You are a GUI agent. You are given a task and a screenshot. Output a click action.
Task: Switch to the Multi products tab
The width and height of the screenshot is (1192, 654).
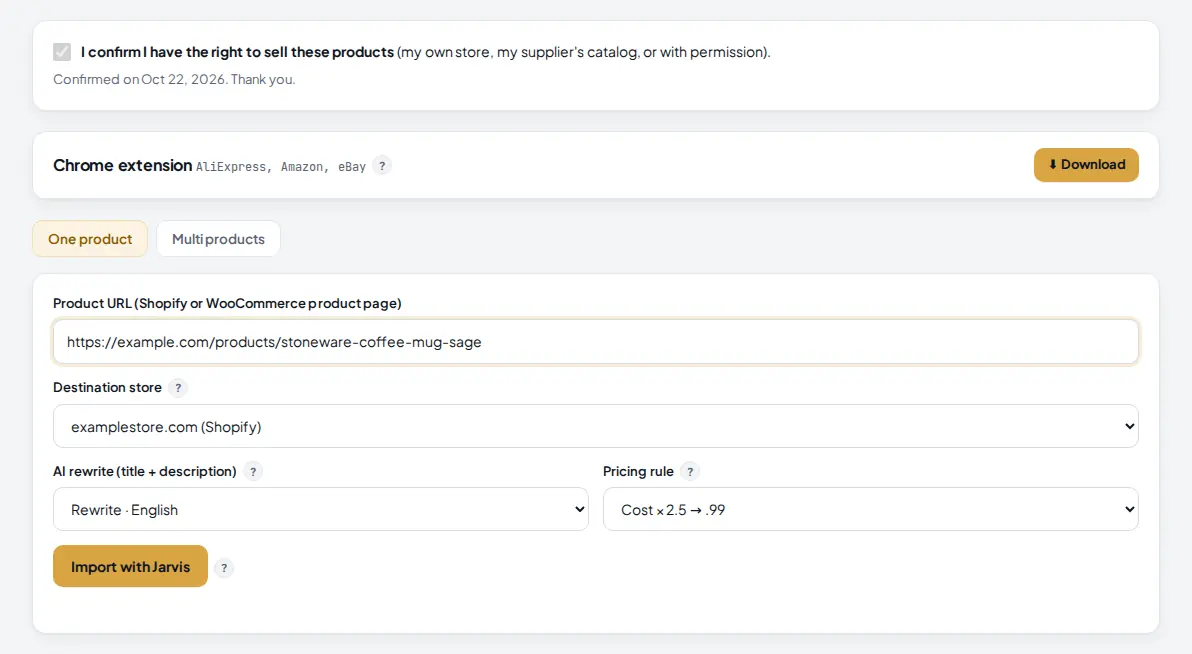coord(218,239)
